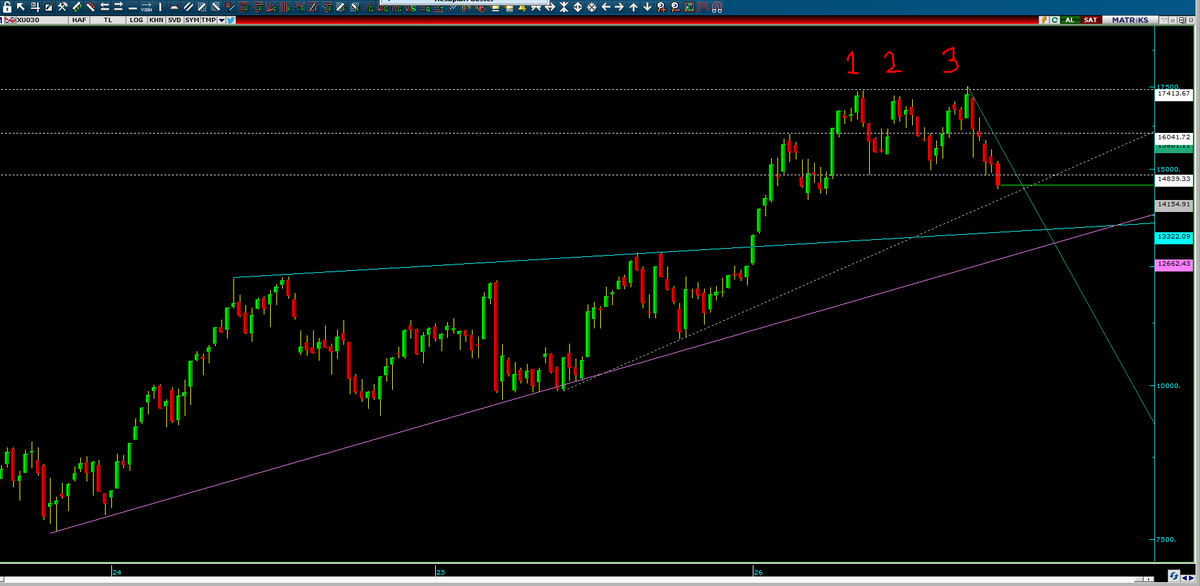Click the zoom in magnifier icon
1200x586 pixels.
(661, 7)
